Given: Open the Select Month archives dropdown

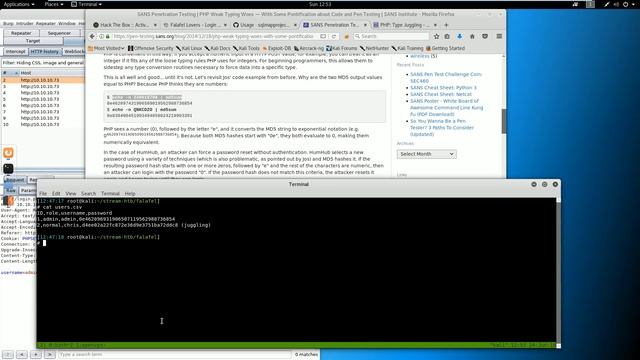Looking at the screenshot, I should (427, 154).
